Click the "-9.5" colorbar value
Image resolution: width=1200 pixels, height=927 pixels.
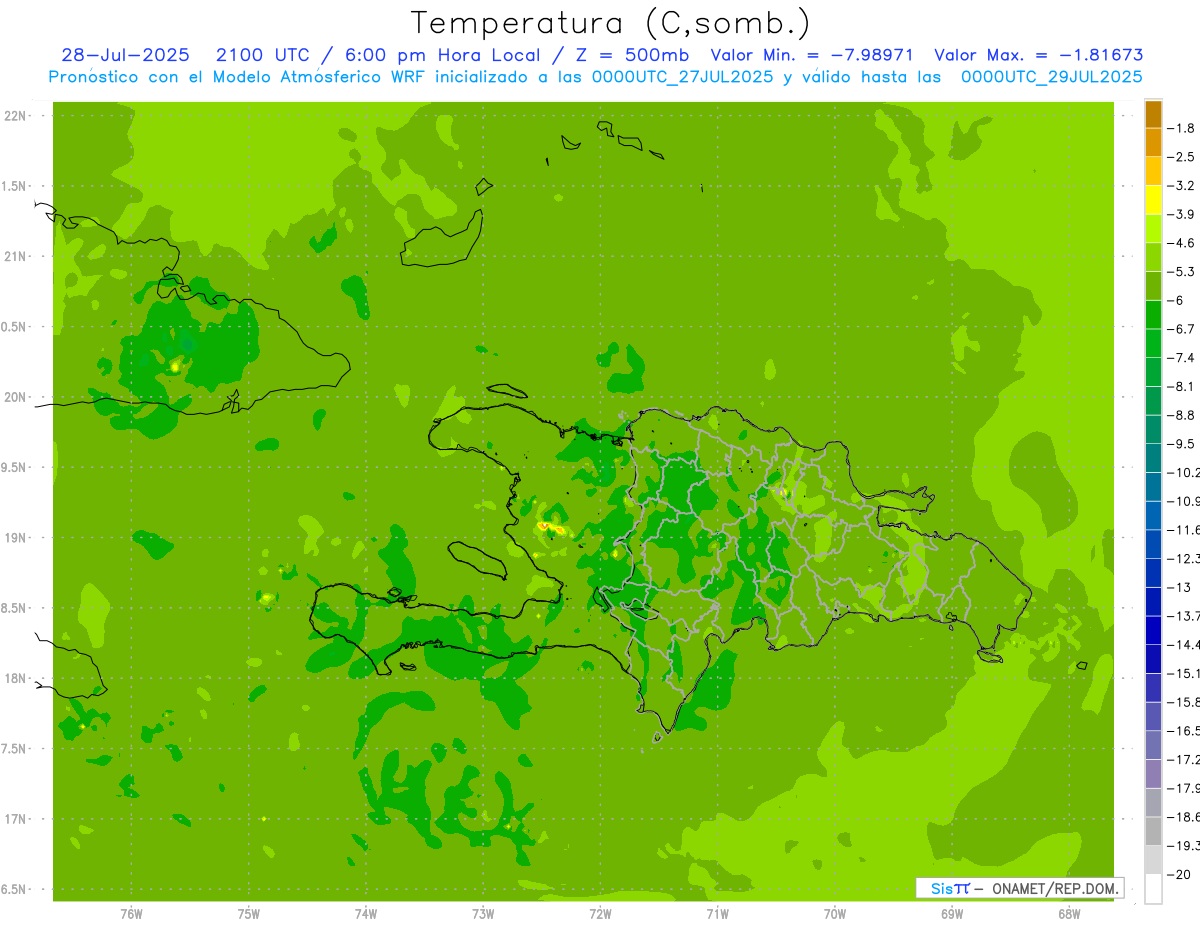tap(1181, 444)
